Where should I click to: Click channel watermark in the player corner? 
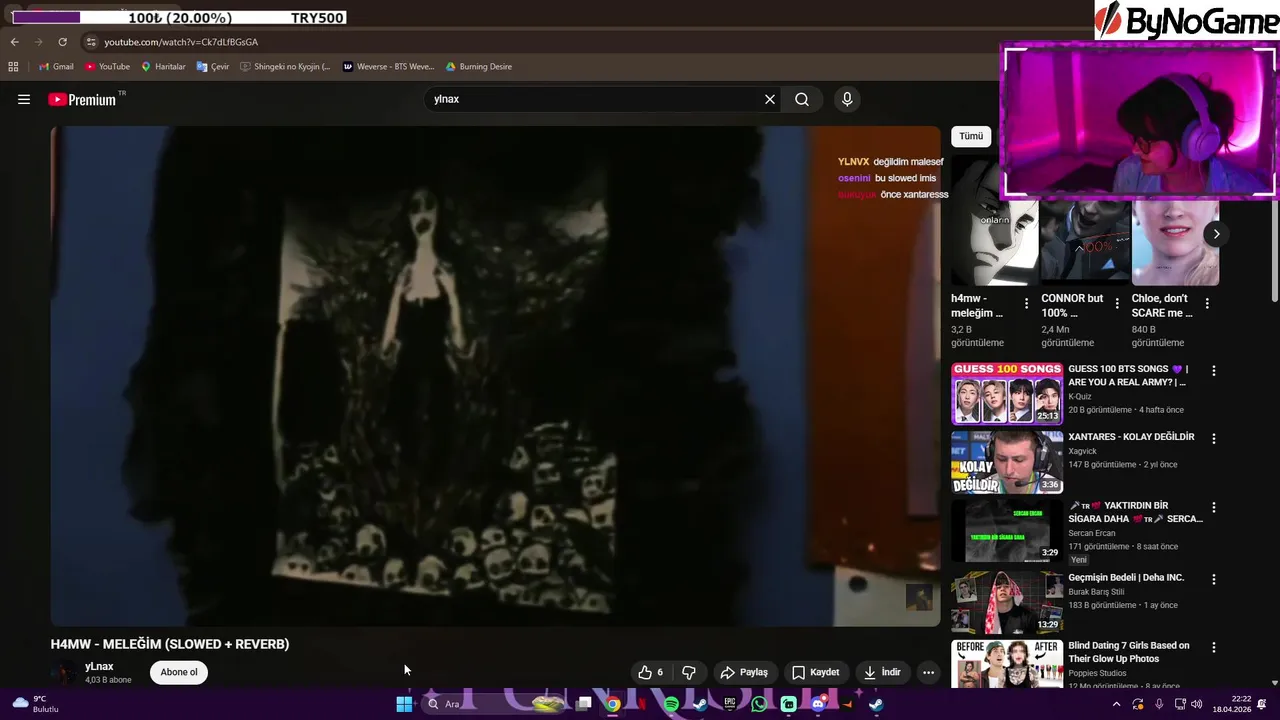click(x=919, y=597)
